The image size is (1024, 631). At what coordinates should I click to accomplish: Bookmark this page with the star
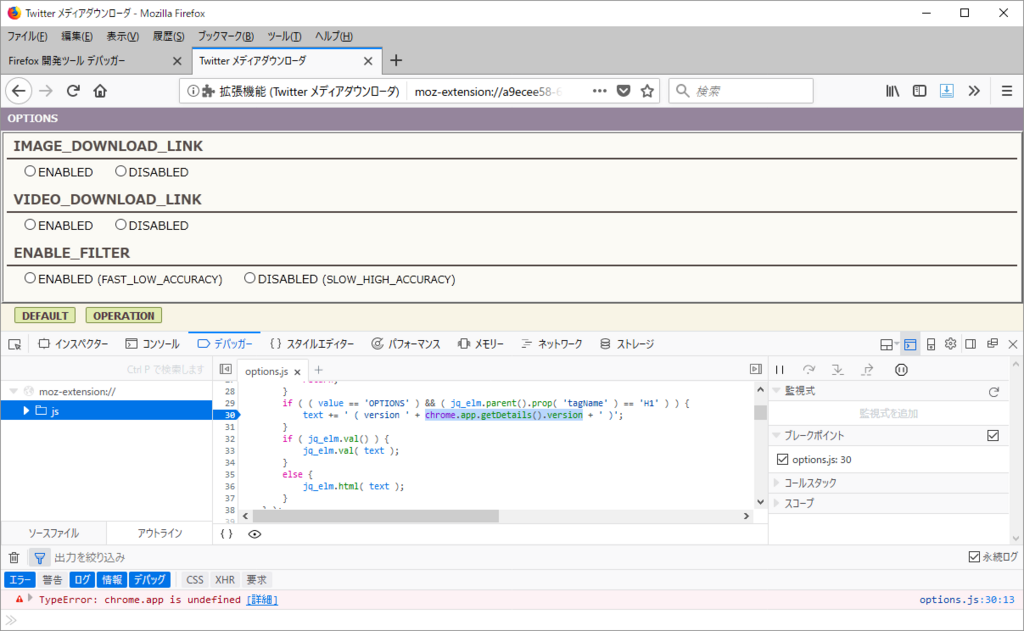tap(647, 91)
